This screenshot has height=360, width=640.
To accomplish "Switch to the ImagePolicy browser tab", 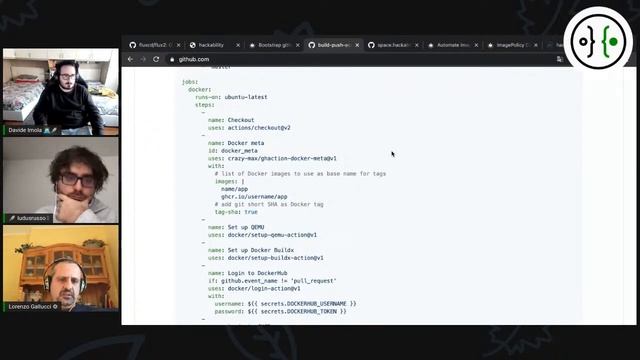I will pos(513,45).
